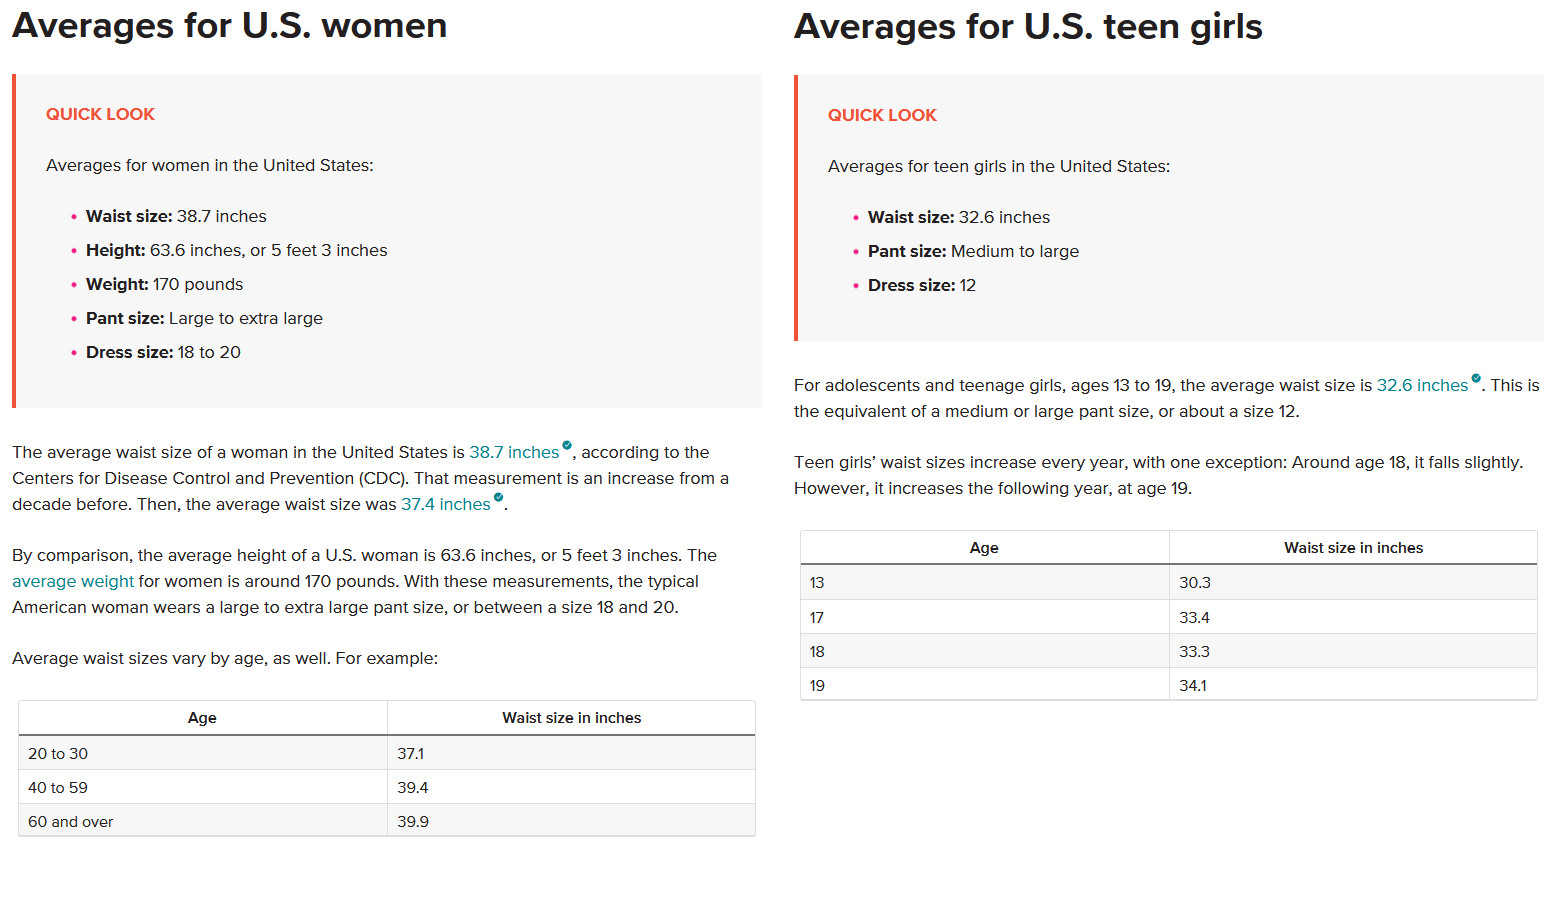Image resolution: width=1559 pixels, height=900 pixels.
Task: Click the Averages for U.S. women heading
Action: (x=229, y=25)
